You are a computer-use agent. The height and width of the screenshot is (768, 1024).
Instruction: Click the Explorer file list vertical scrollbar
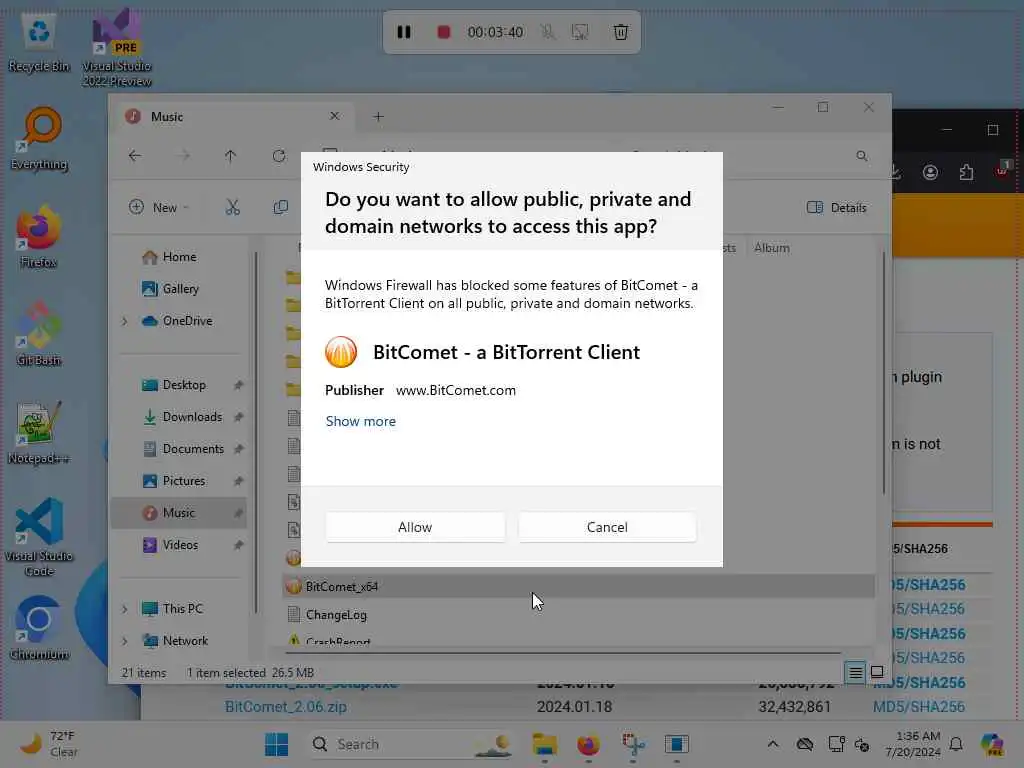[x=884, y=372]
